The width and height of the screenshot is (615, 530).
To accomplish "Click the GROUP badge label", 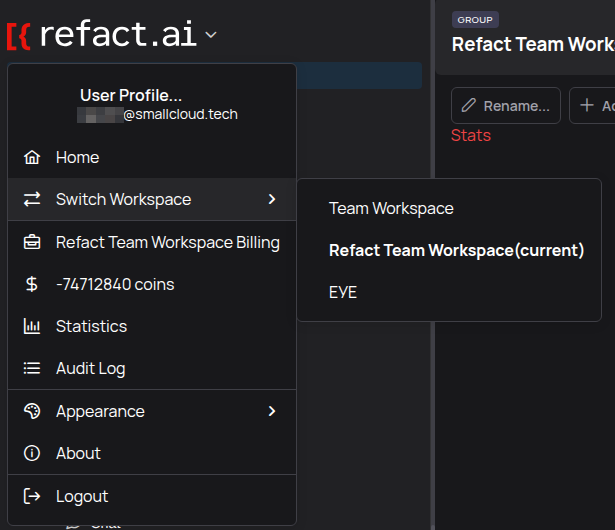I will pos(475,20).
